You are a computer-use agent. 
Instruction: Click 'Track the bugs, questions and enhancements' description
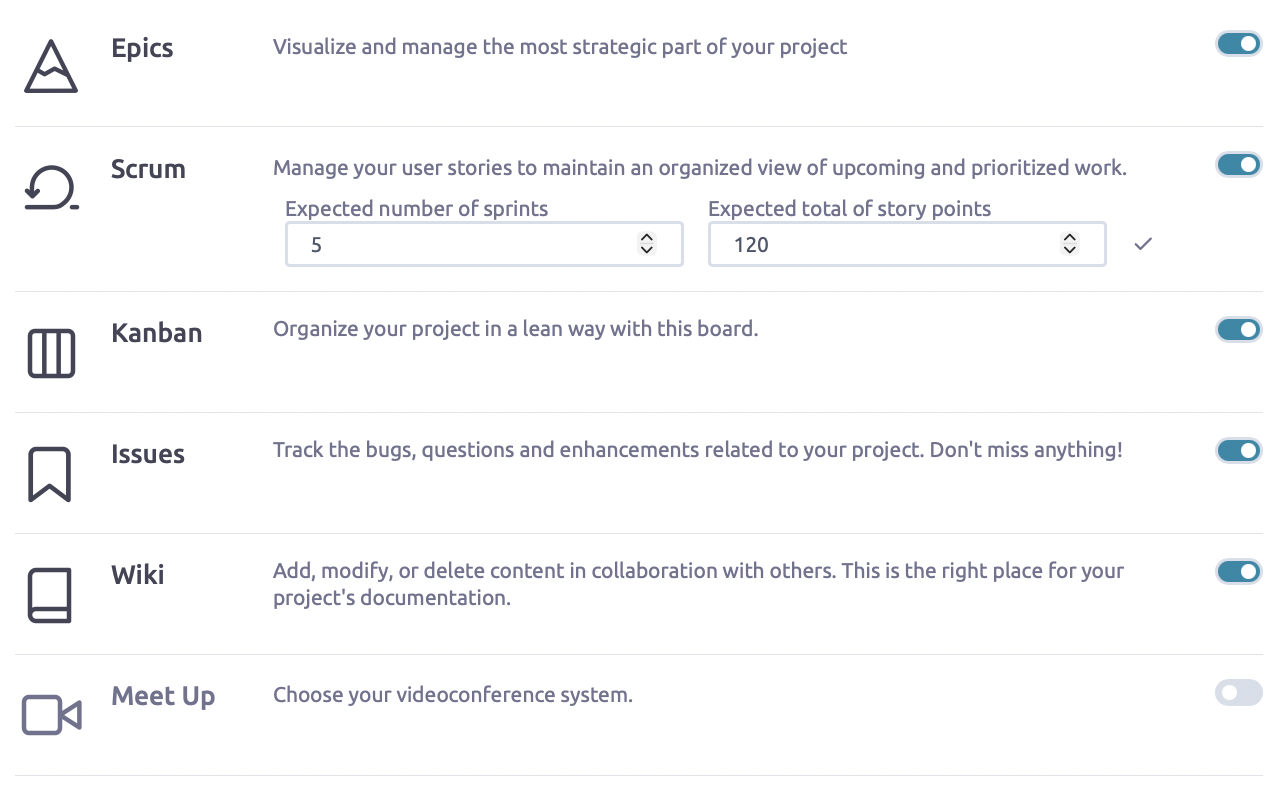[x=698, y=450]
